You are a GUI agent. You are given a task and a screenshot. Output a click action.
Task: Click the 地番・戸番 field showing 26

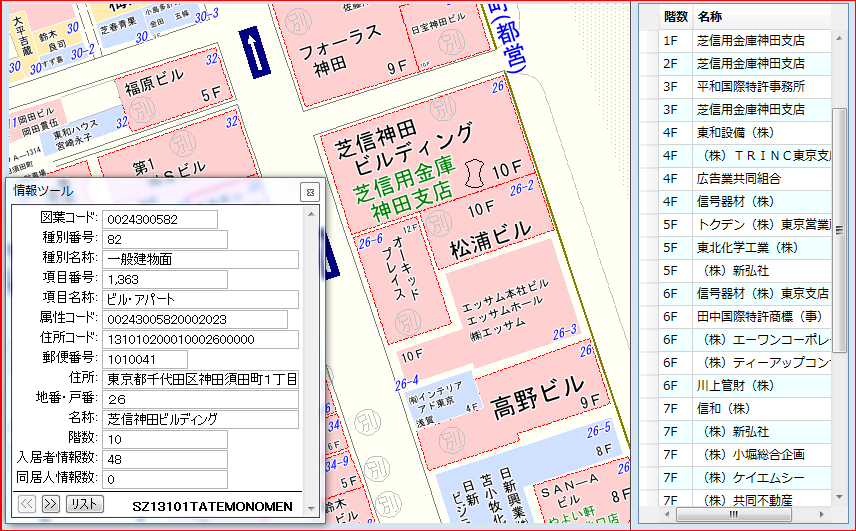pyautogui.click(x=200, y=399)
